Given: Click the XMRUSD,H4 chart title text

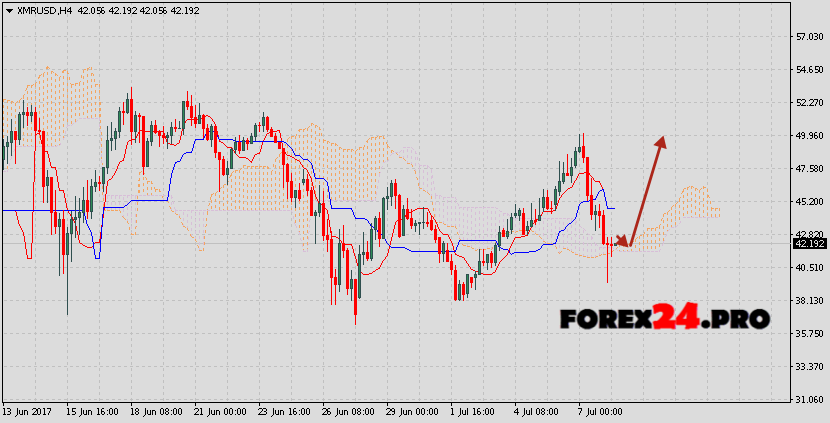Looking at the screenshot, I should pyautogui.click(x=35, y=10).
